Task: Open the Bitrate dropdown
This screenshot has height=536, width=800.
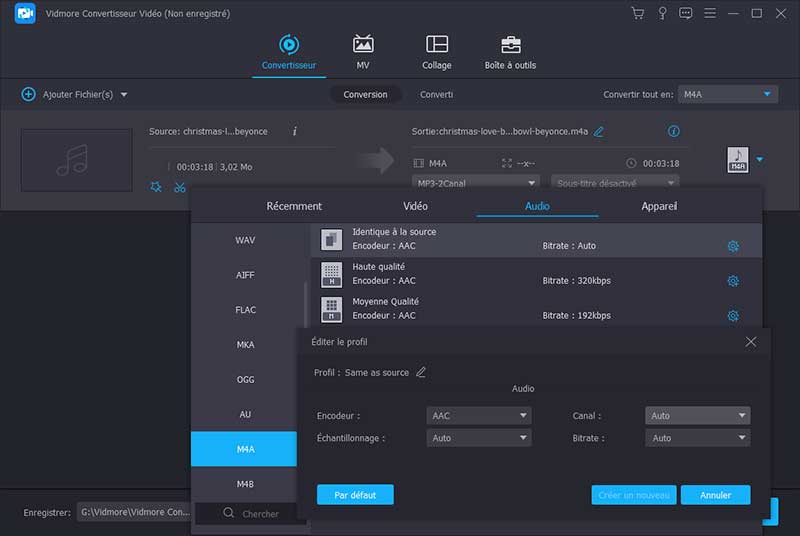Action: click(x=697, y=438)
